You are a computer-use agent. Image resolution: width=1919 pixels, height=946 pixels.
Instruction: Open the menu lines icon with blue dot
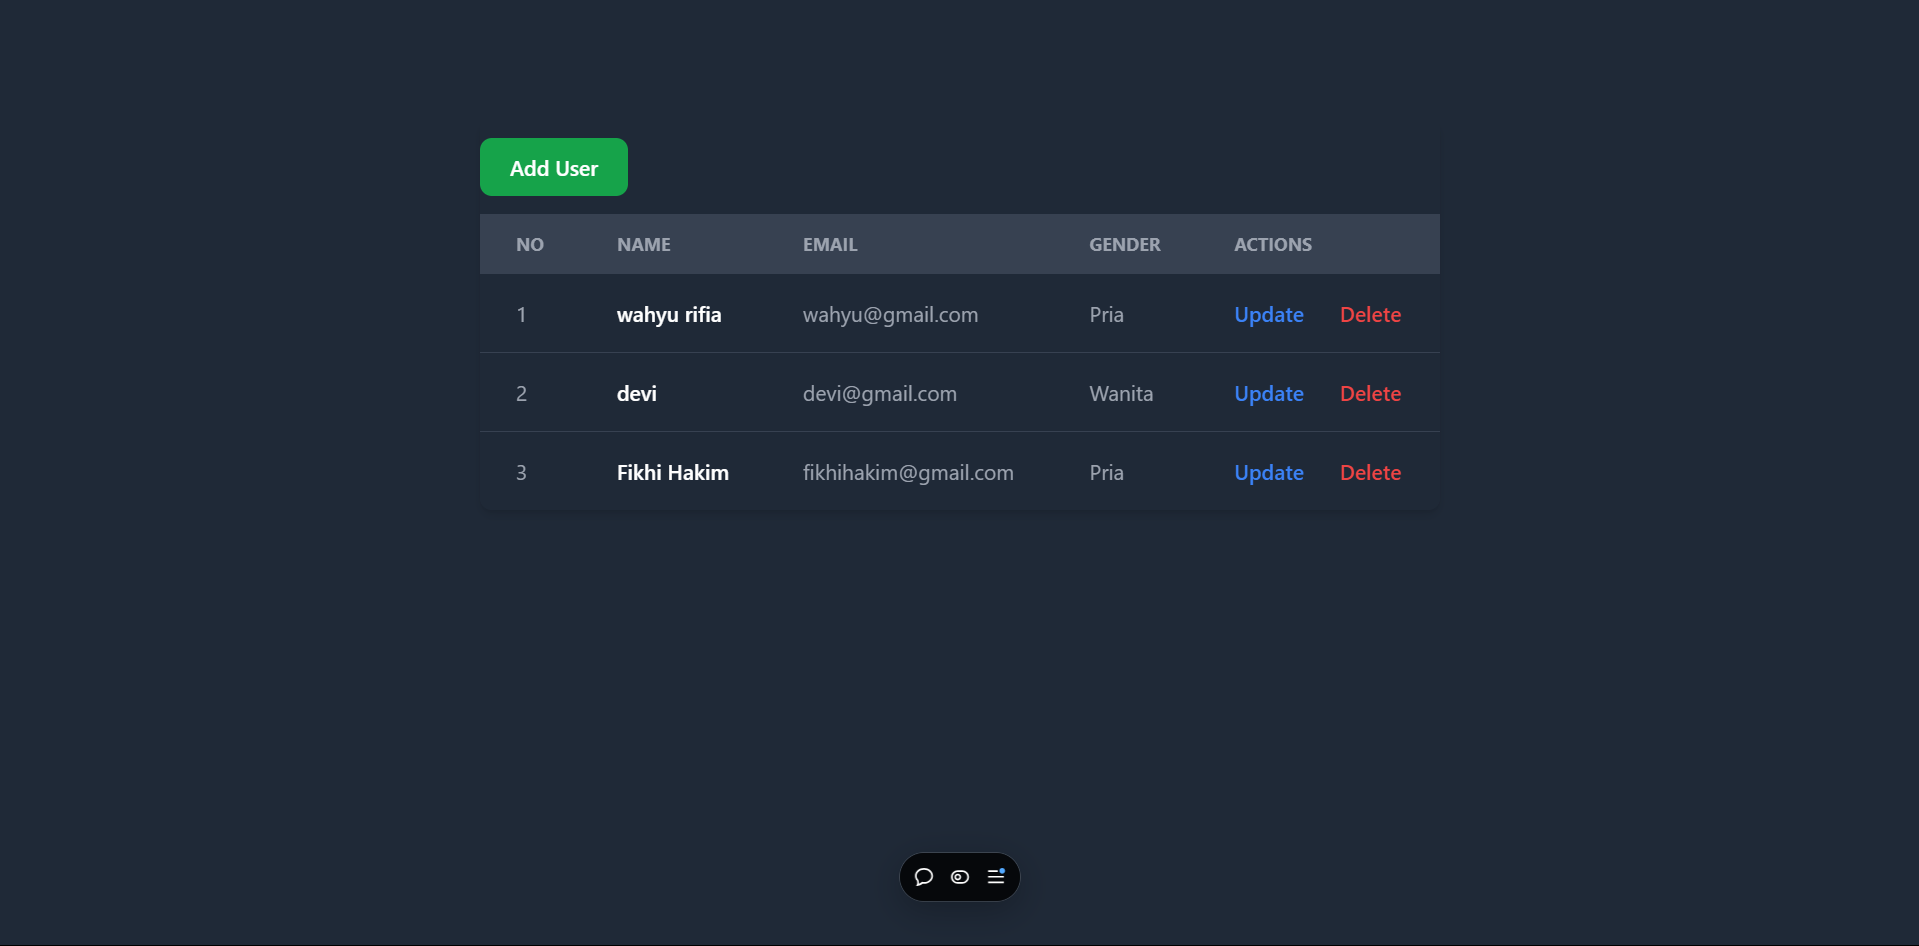pyautogui.click(x=996, y=877)
